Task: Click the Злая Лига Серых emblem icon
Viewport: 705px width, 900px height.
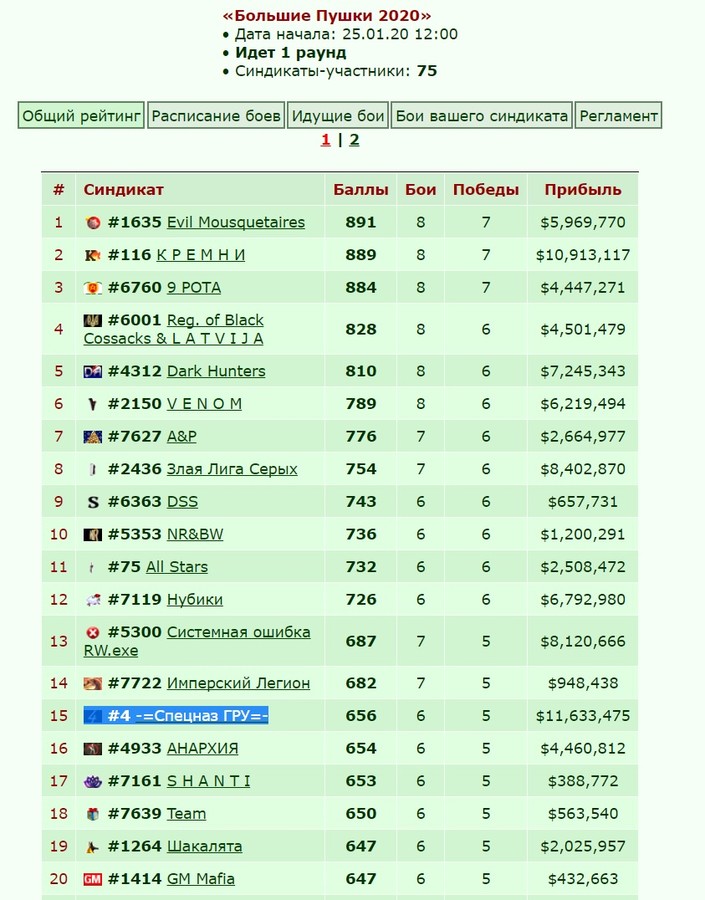Action: 92,470
